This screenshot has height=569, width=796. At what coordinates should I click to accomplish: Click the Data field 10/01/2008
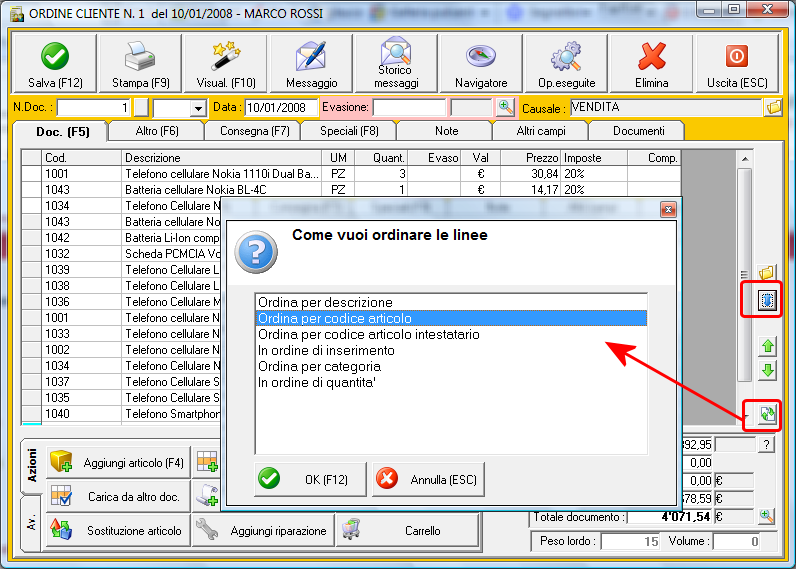click(281, 108)
